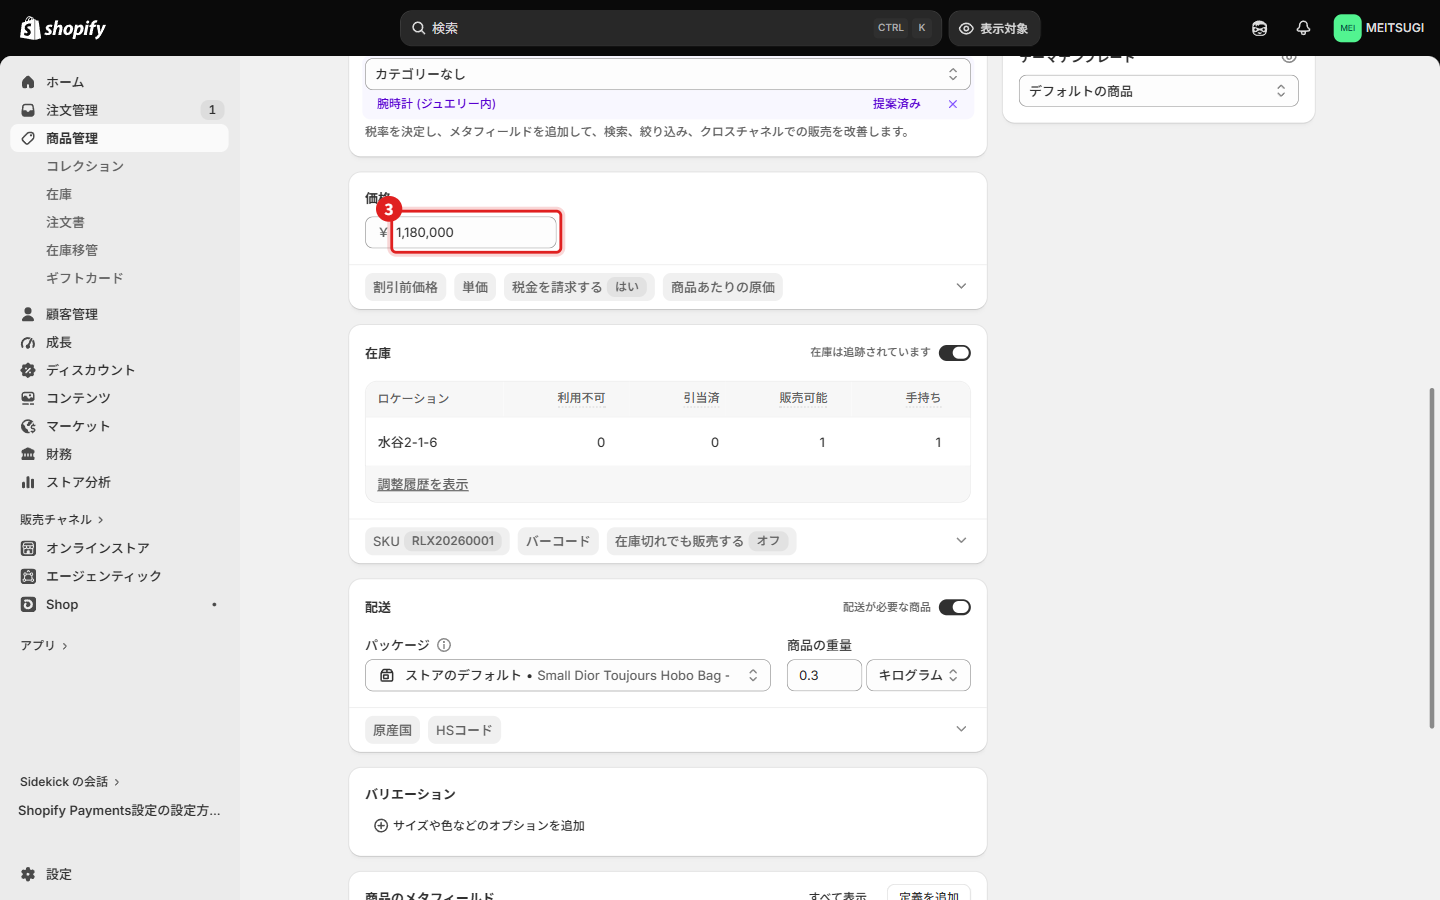
Task: Click the オンラインストア store icon
Action: (28, 548)
